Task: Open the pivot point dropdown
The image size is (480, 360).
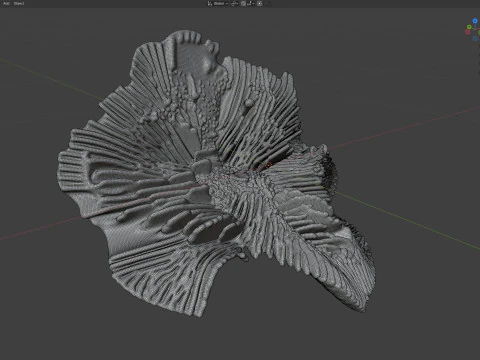Action: pyautogui.click(x=235, y=4)
